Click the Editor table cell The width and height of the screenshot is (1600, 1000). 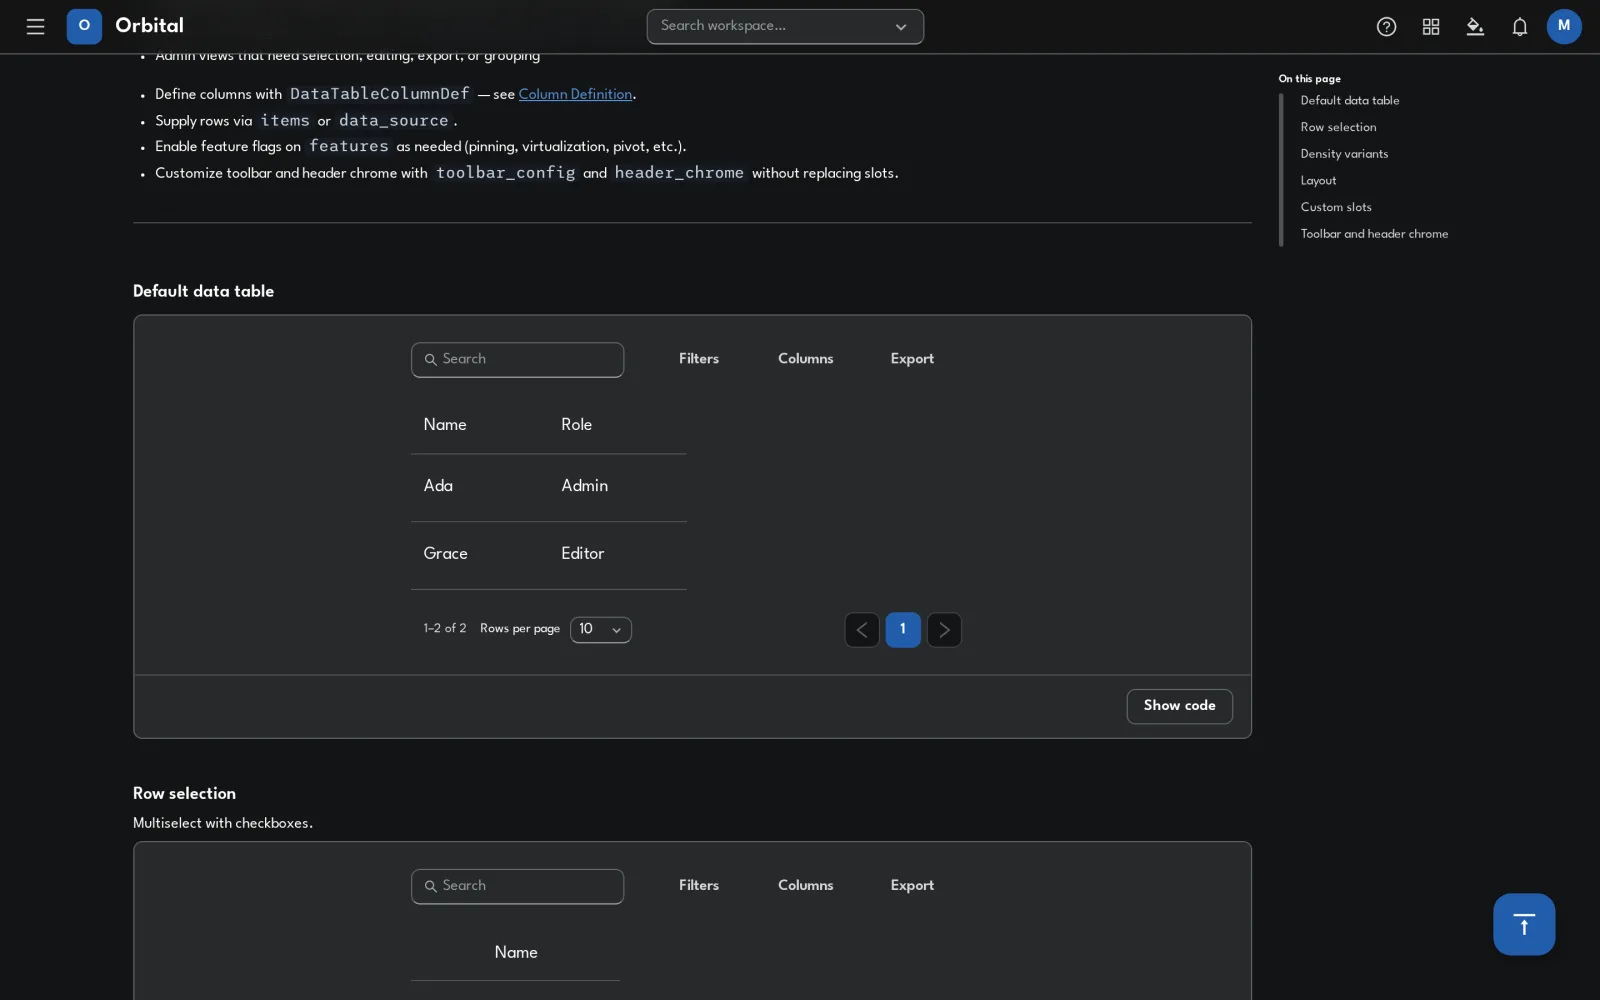pyautogui.click(x=583, y=554)
